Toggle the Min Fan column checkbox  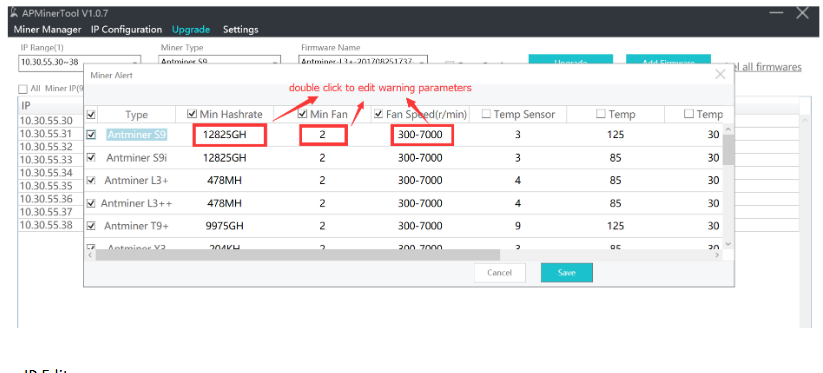pyautogui.click(x=302, y=114)
